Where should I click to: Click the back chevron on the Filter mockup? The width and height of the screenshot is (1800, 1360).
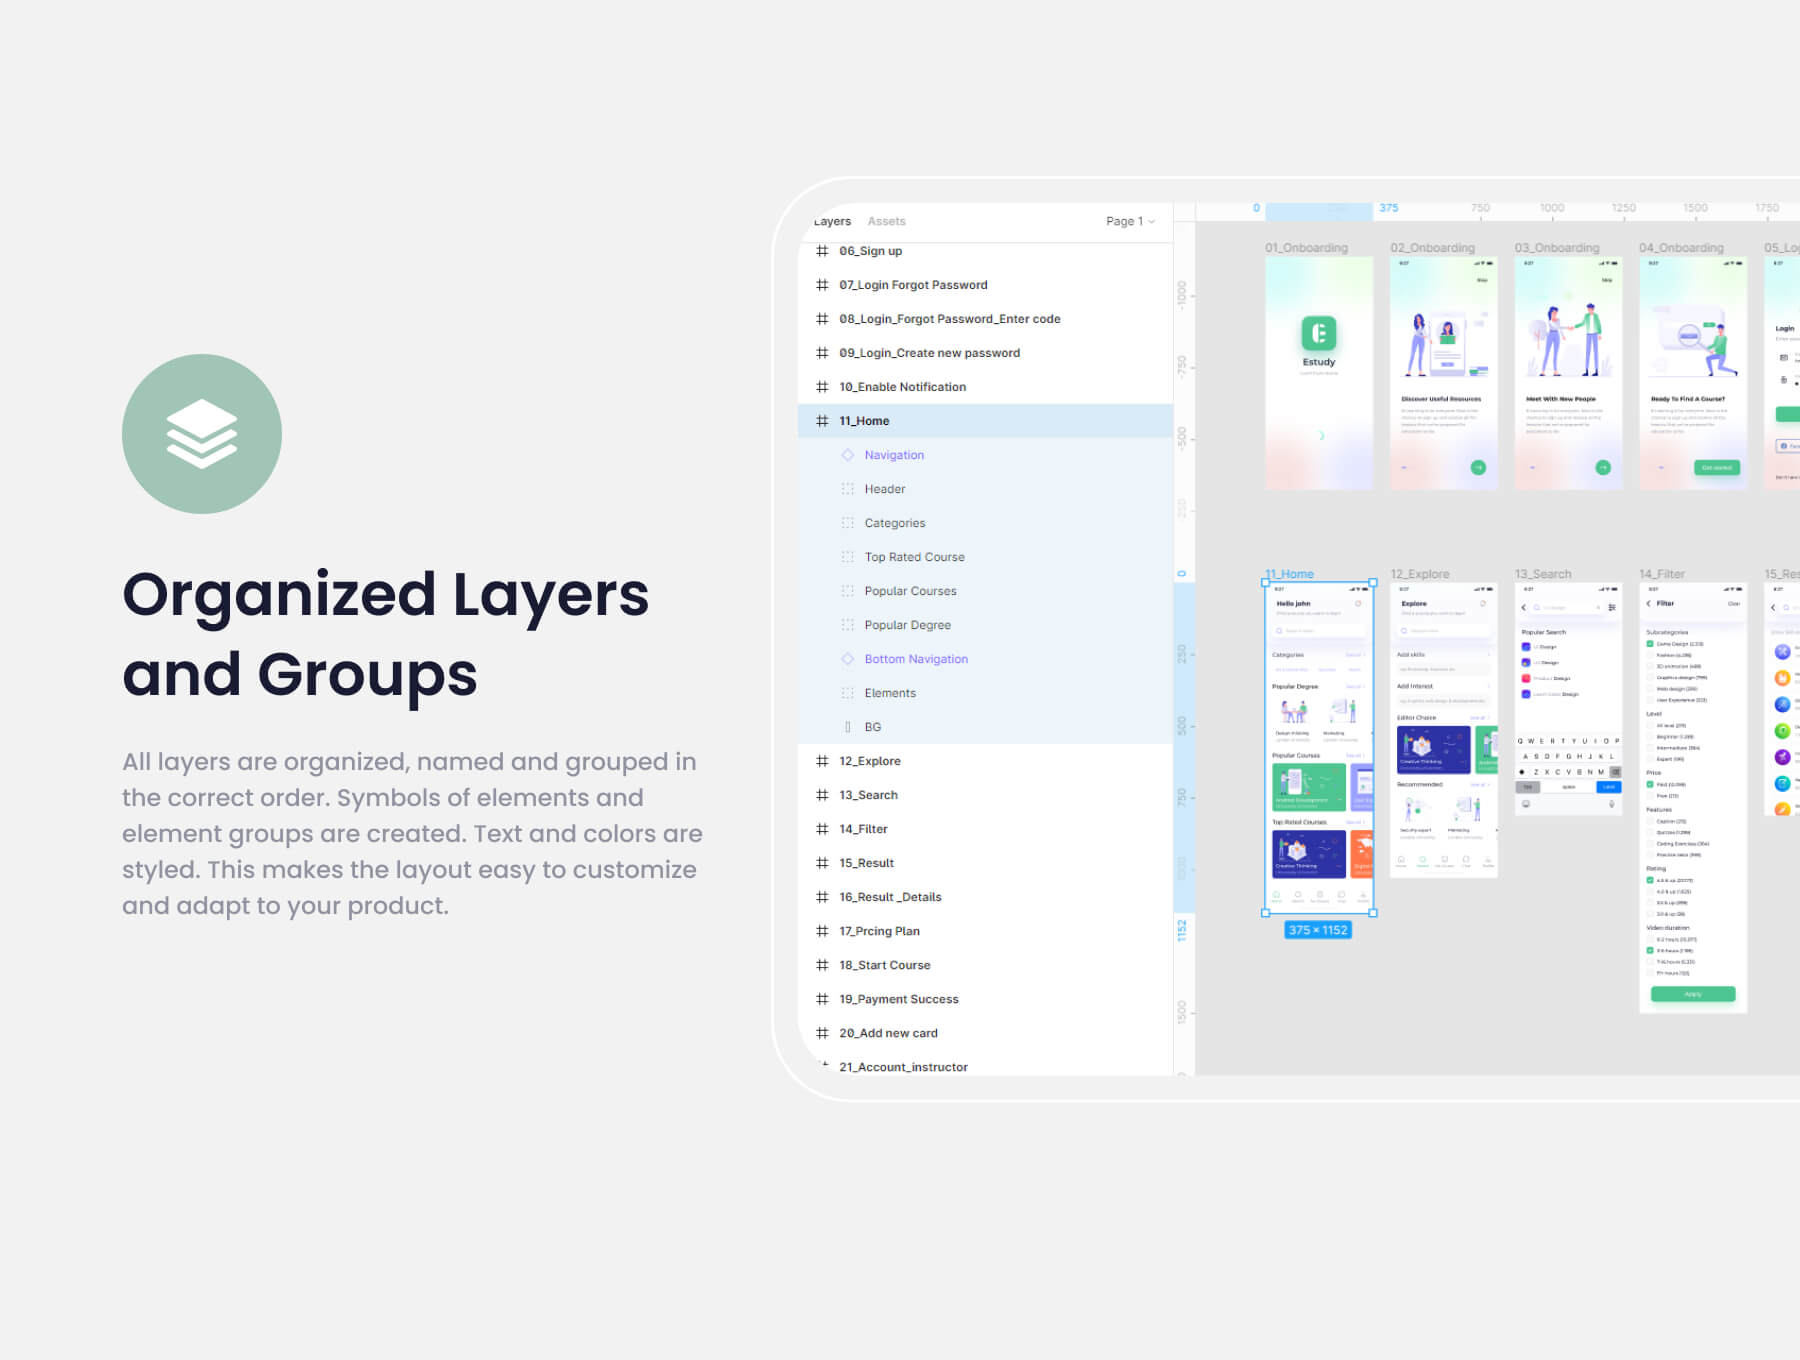1648,603
